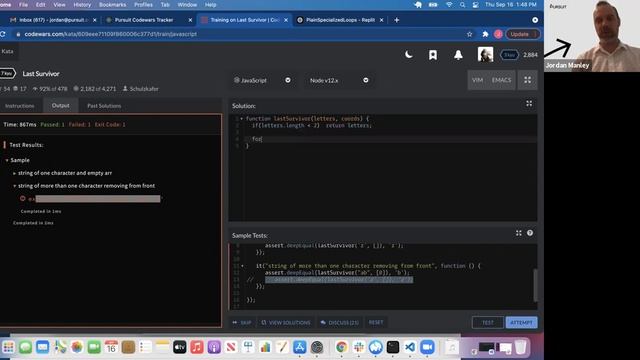This screenshot has width=640, height=360.
Task: Collapse 'string of more than one character' result
Action: [x=86, y=186]
